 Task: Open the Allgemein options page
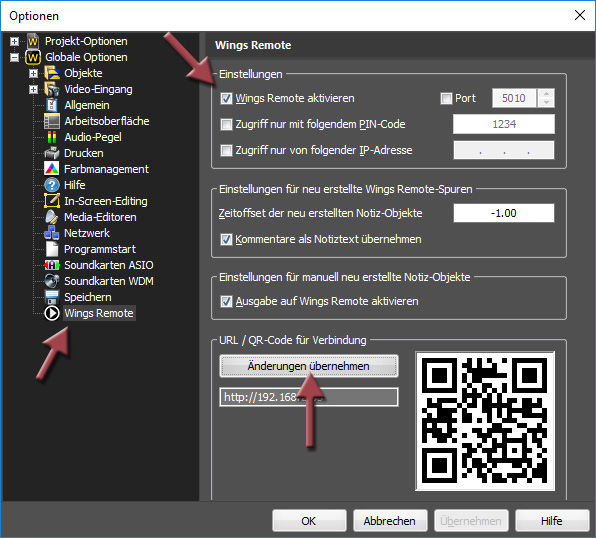[x=87, y=105]
